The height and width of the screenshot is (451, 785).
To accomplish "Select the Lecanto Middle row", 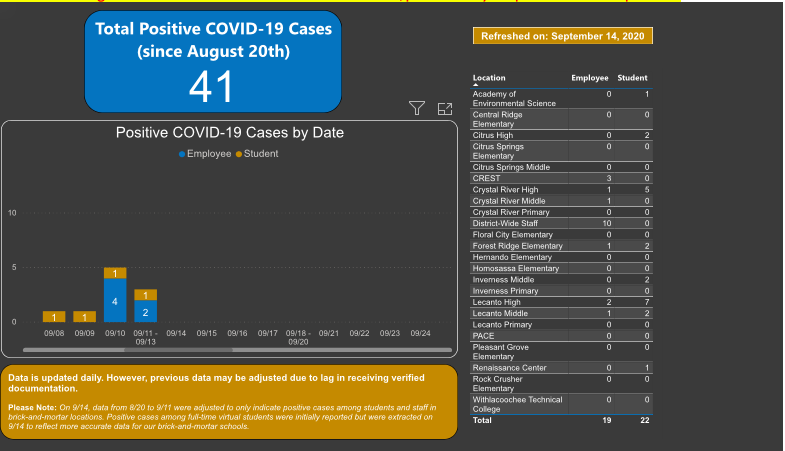I will pos(562,313).
